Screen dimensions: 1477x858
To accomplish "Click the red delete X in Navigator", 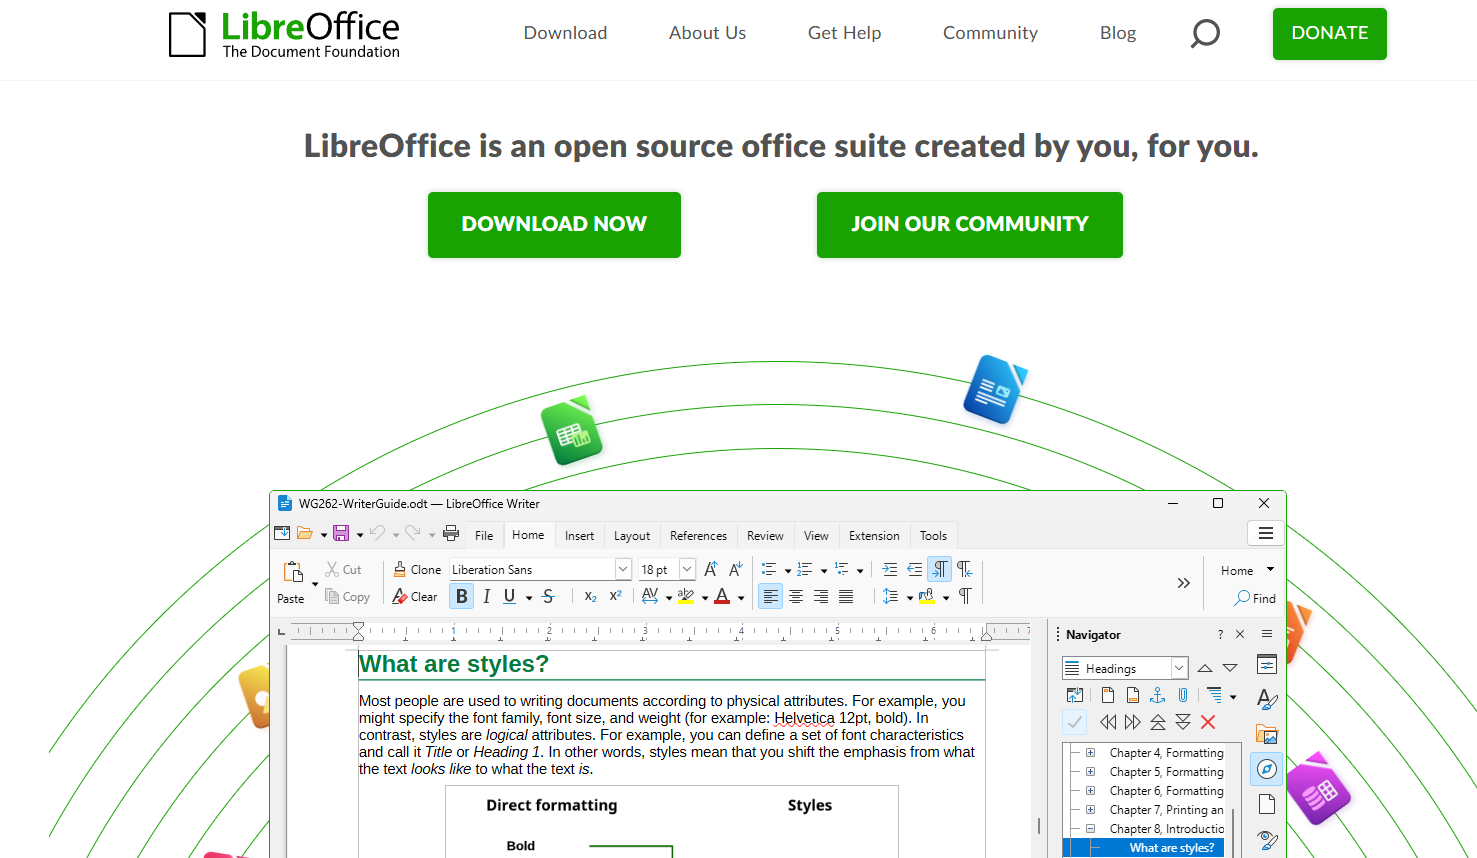I will coord(1208,722).
